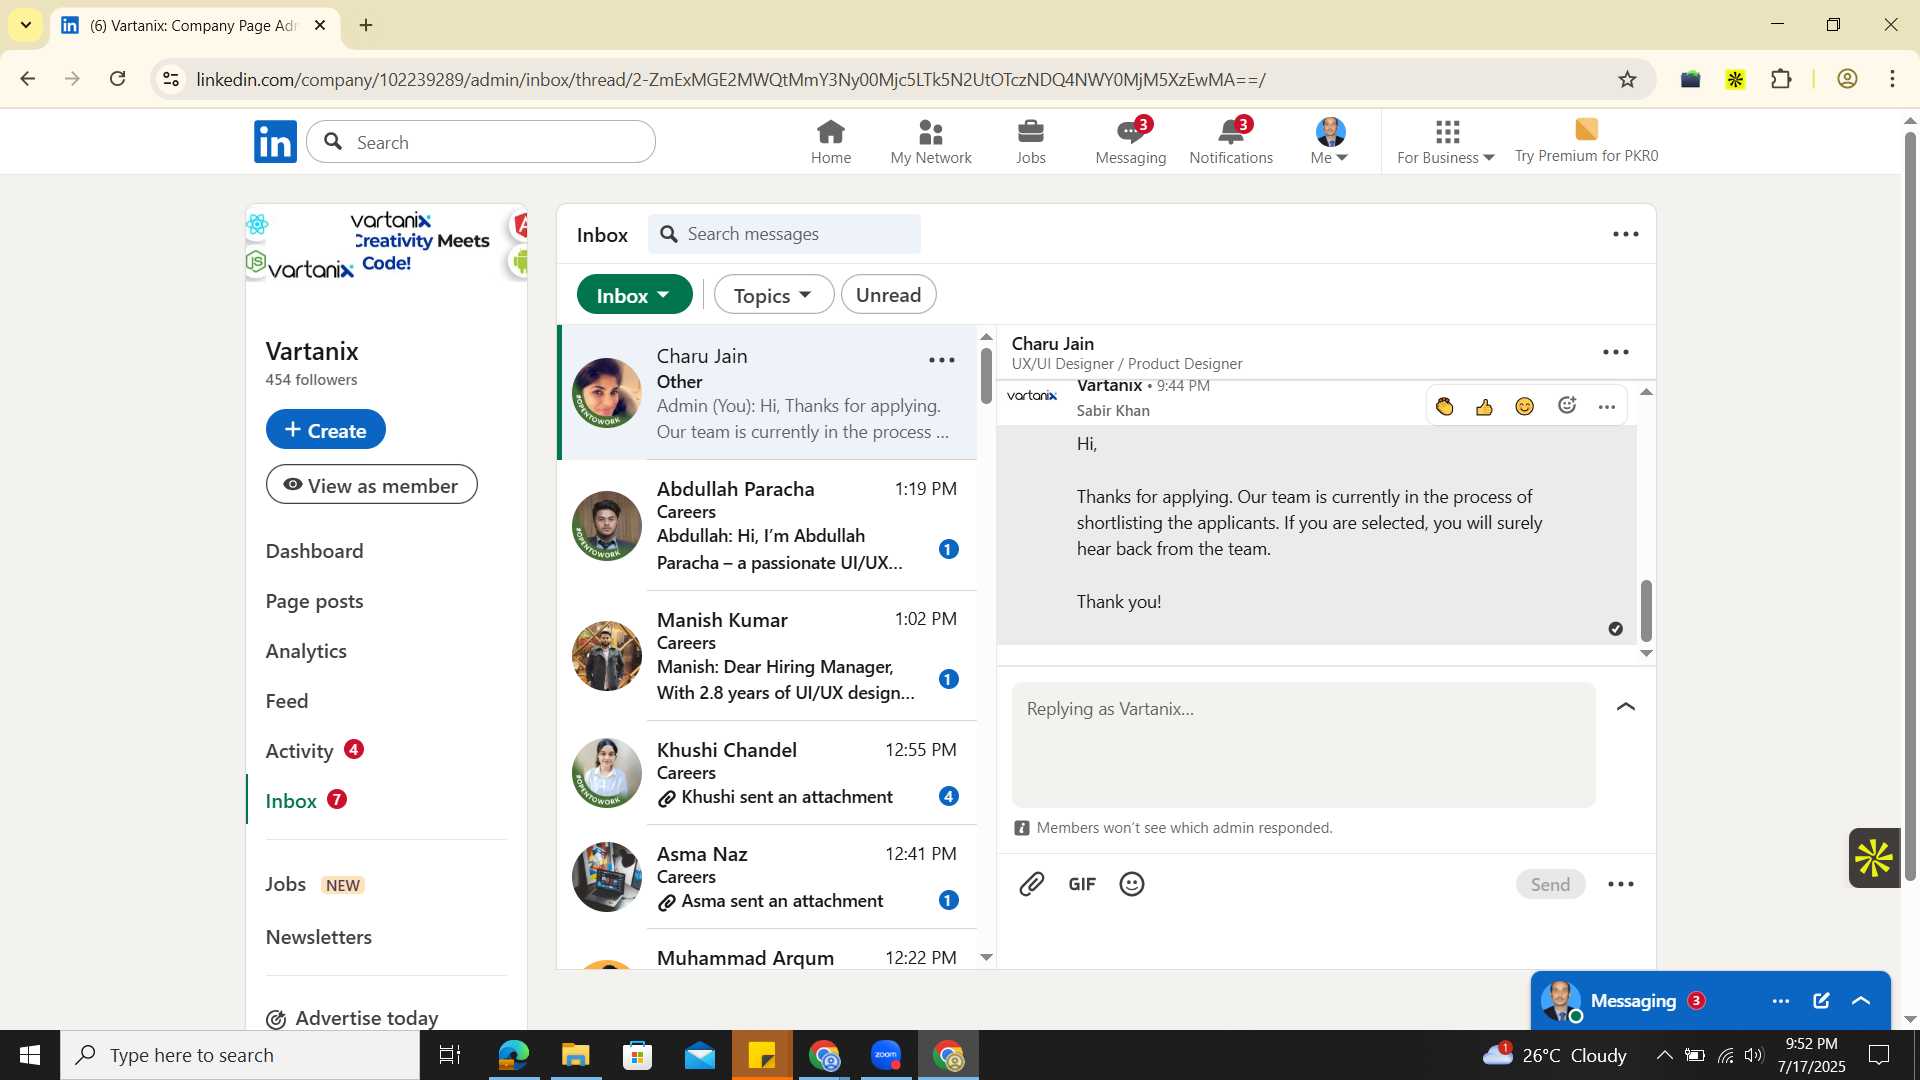This screenshot has height=1080, width=1920.
Task: Expand For Business menu
Action: 1446,142
